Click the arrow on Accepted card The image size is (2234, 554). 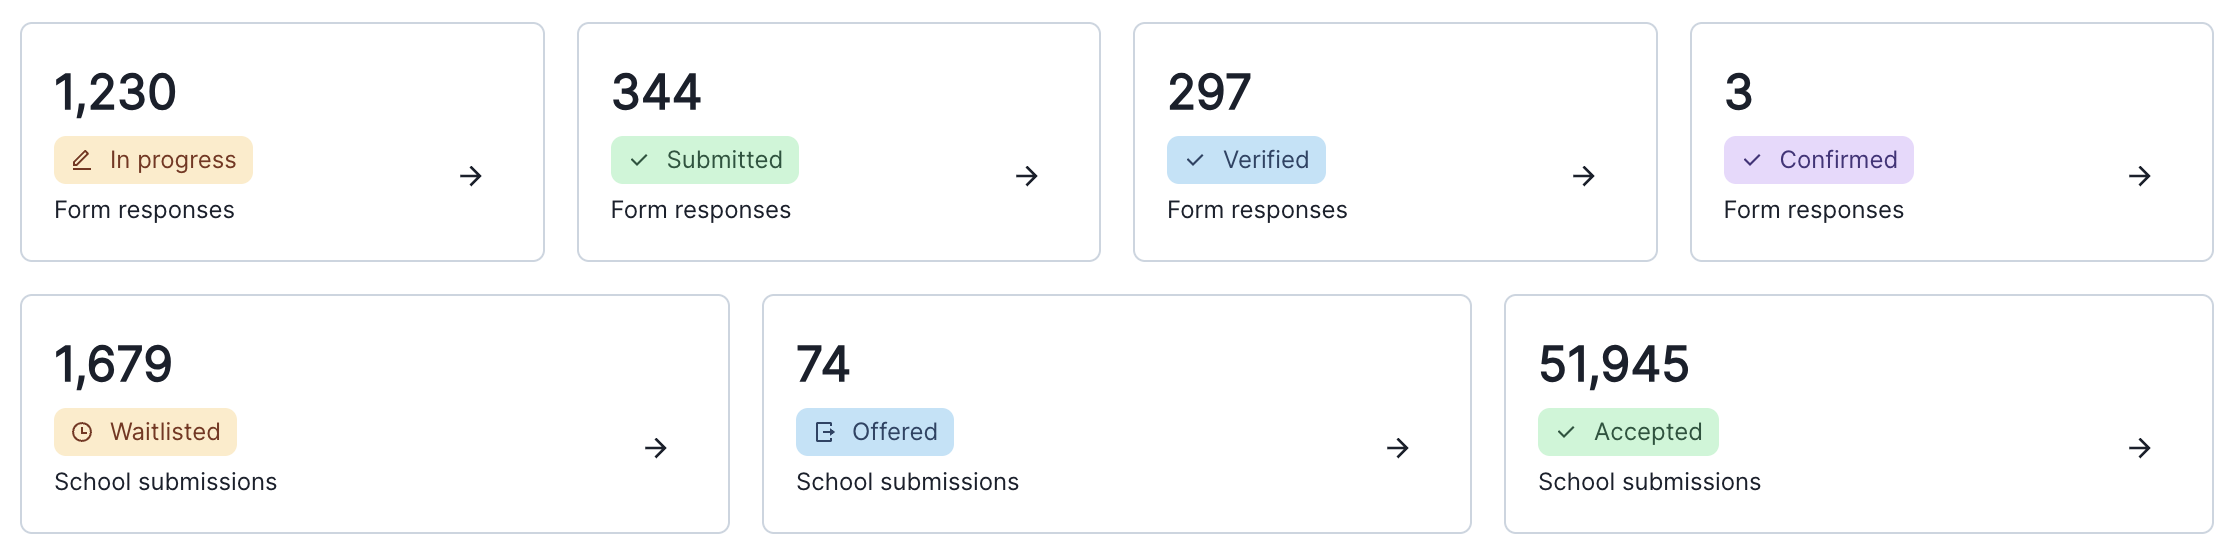click(2139, 448)
